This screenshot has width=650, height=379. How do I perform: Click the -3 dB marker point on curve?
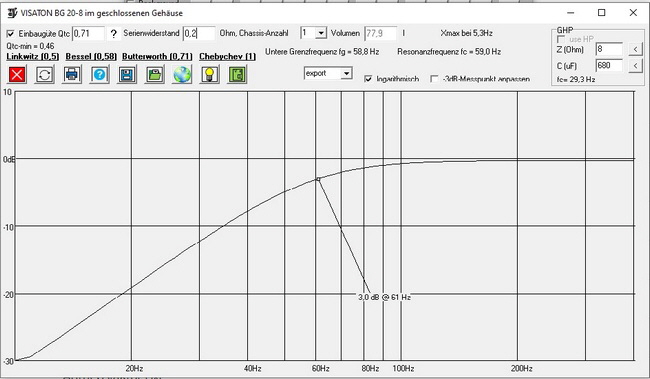[x=318, y=179]
